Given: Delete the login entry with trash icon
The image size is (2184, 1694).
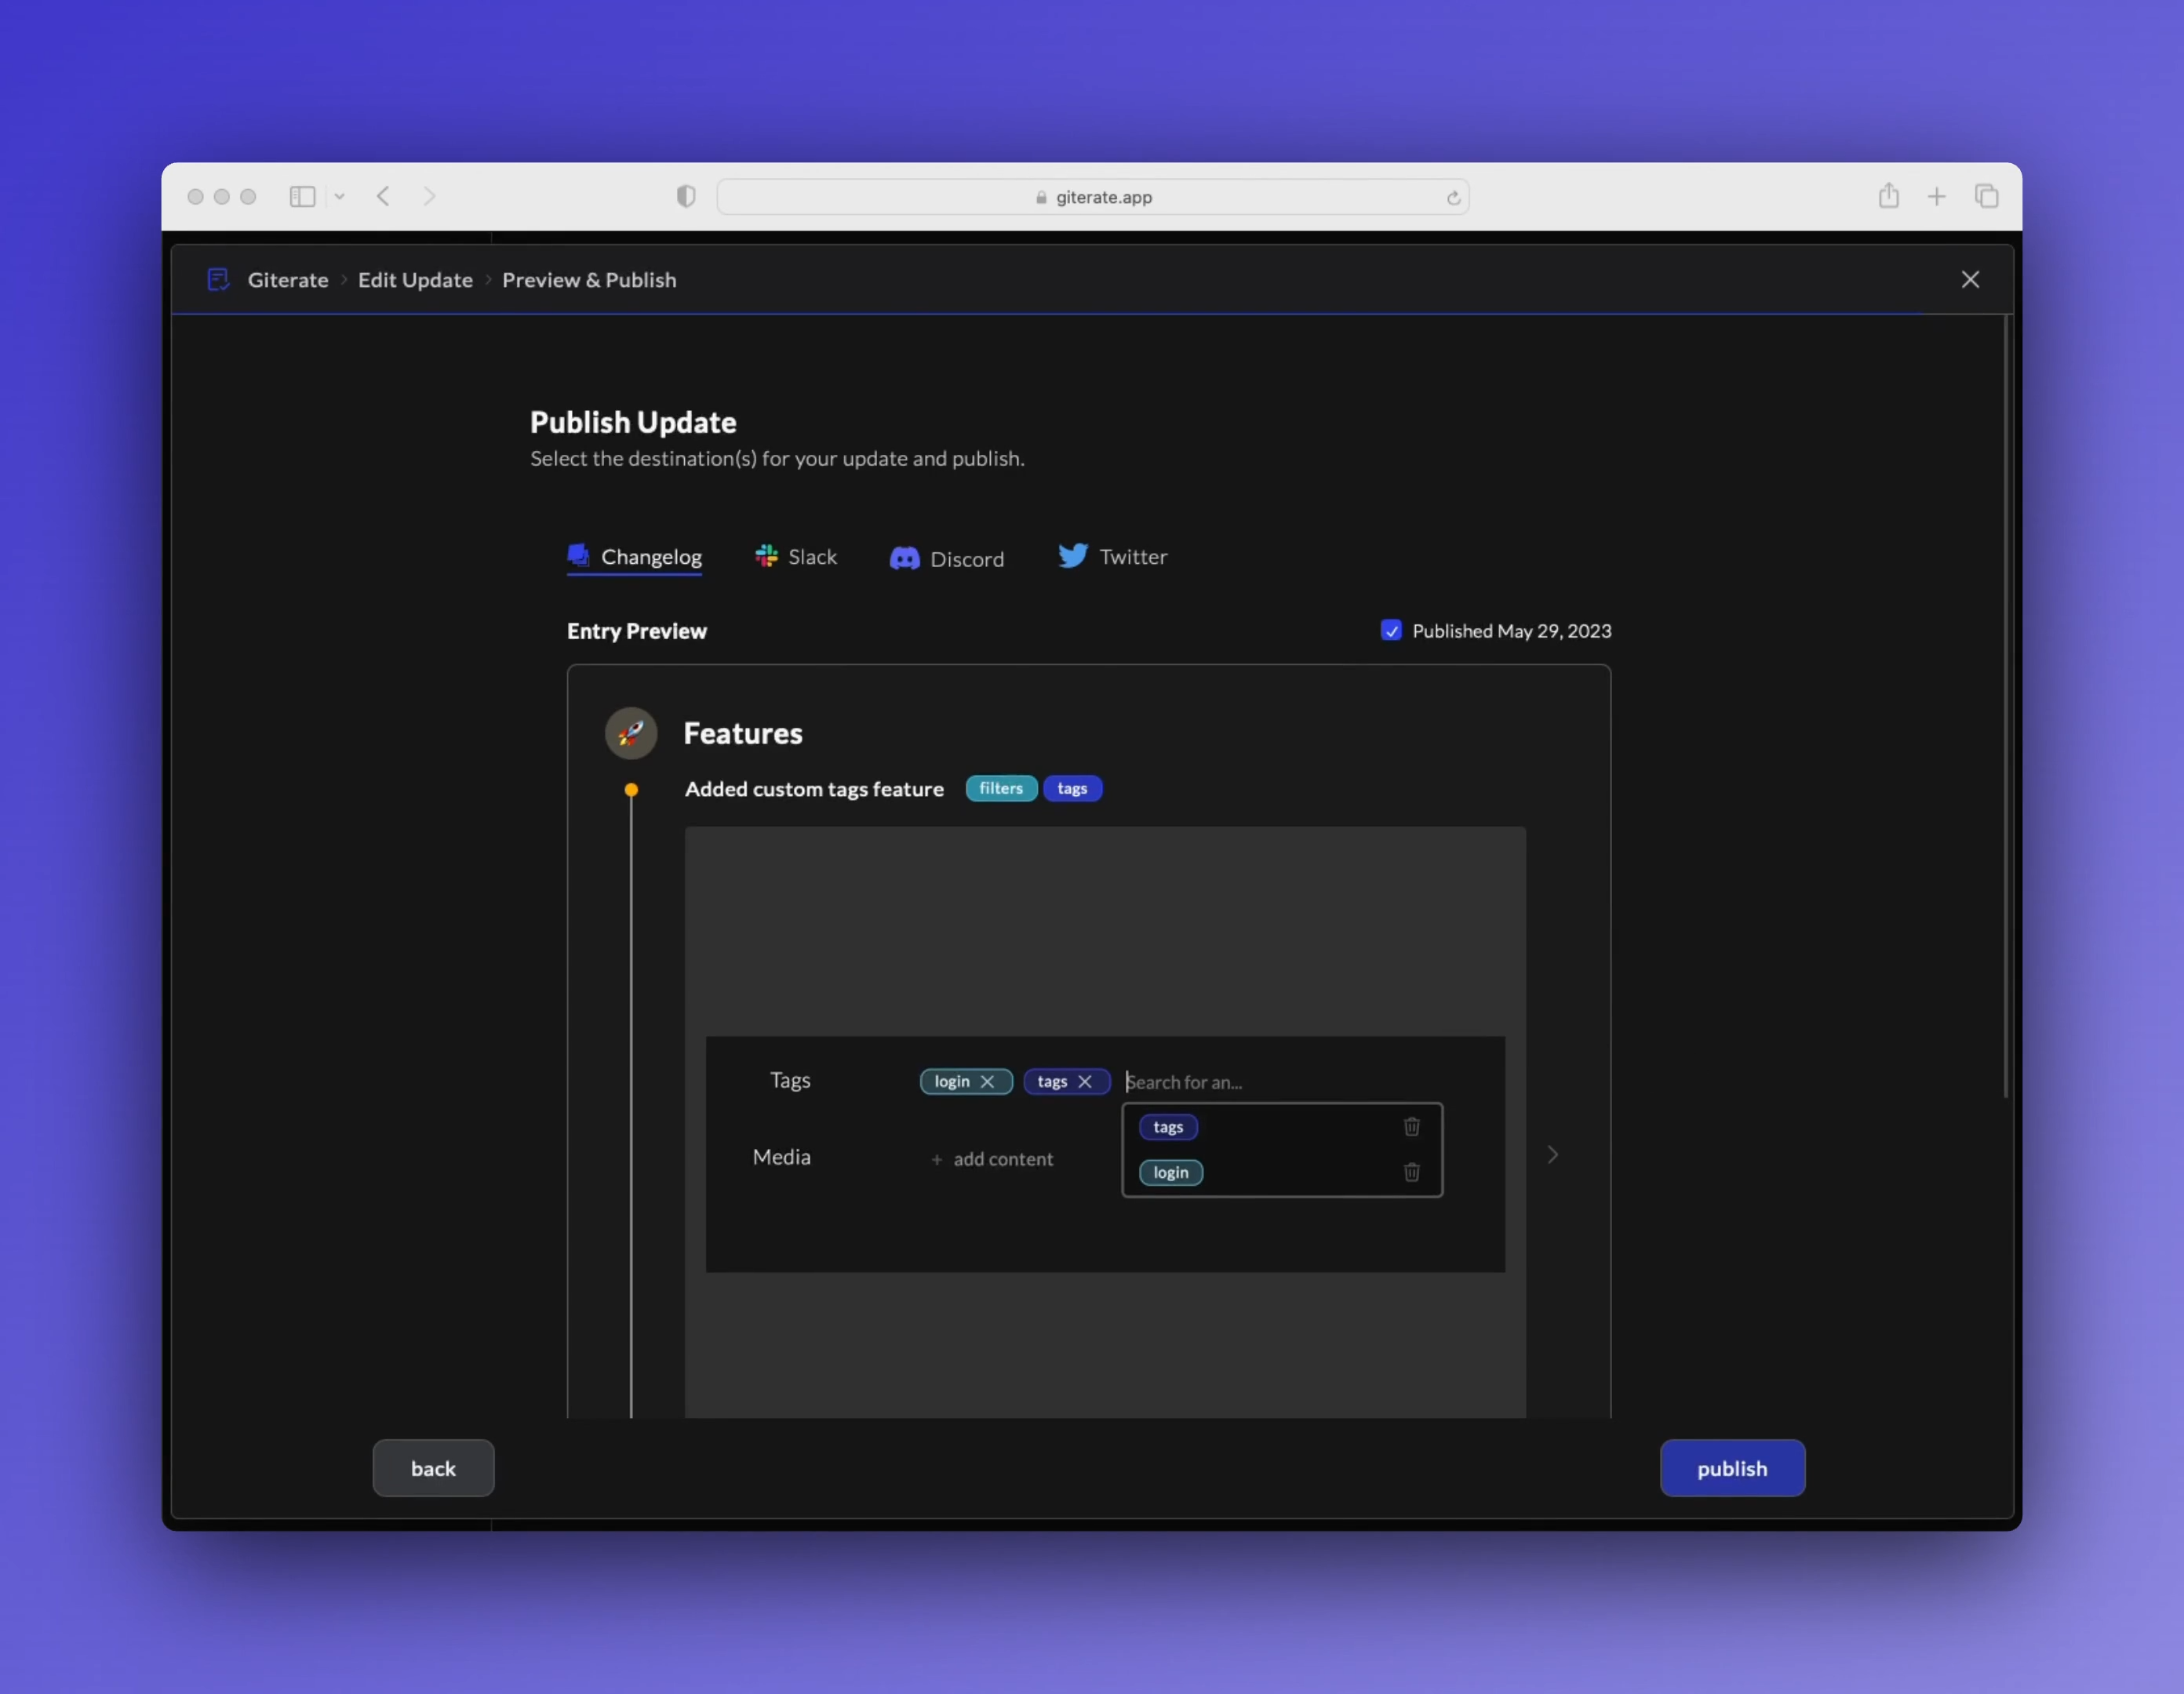Looking at the screenshot, I should (x=1412, y=1172).
